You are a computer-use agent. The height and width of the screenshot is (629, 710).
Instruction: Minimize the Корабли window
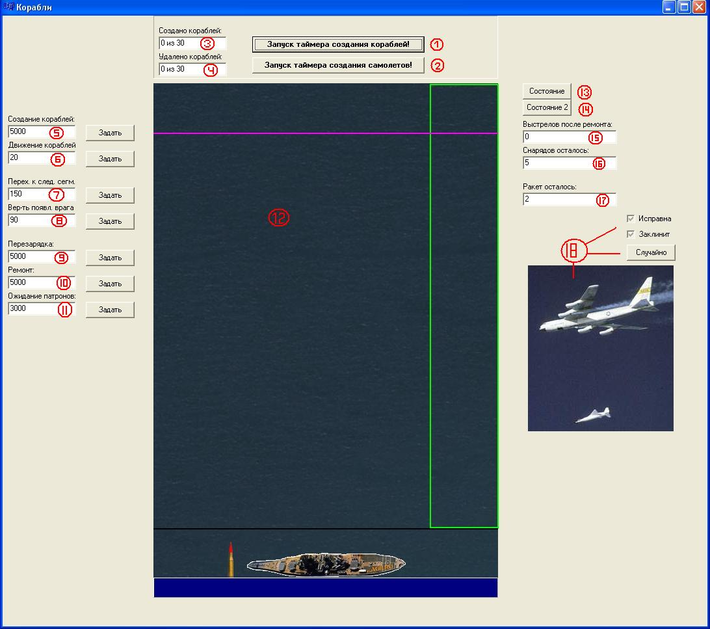668,7
